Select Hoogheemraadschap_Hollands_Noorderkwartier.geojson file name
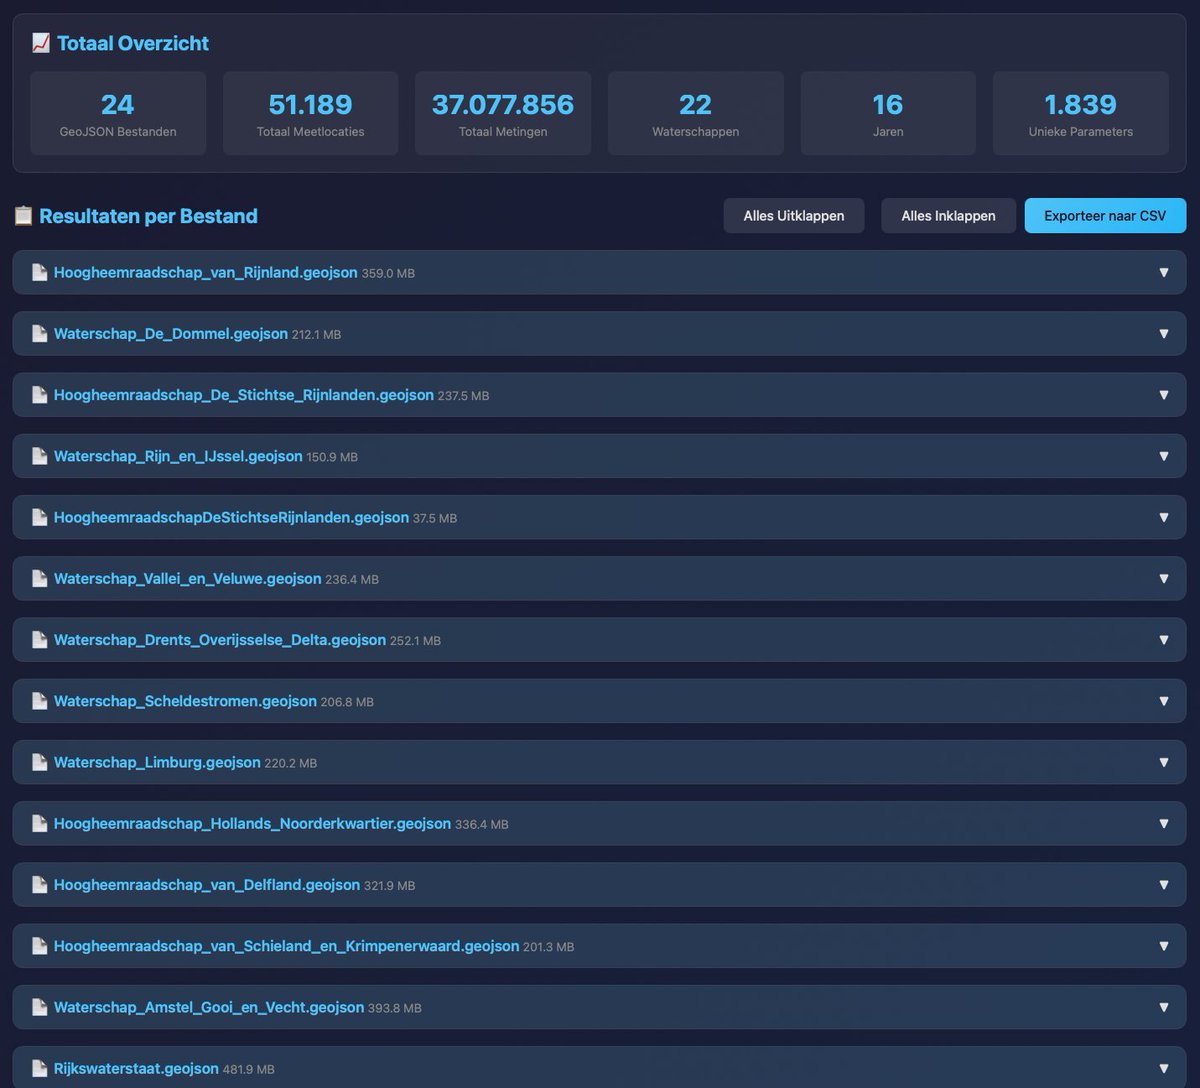The image size is (1200, 1088). pos(253,823)
